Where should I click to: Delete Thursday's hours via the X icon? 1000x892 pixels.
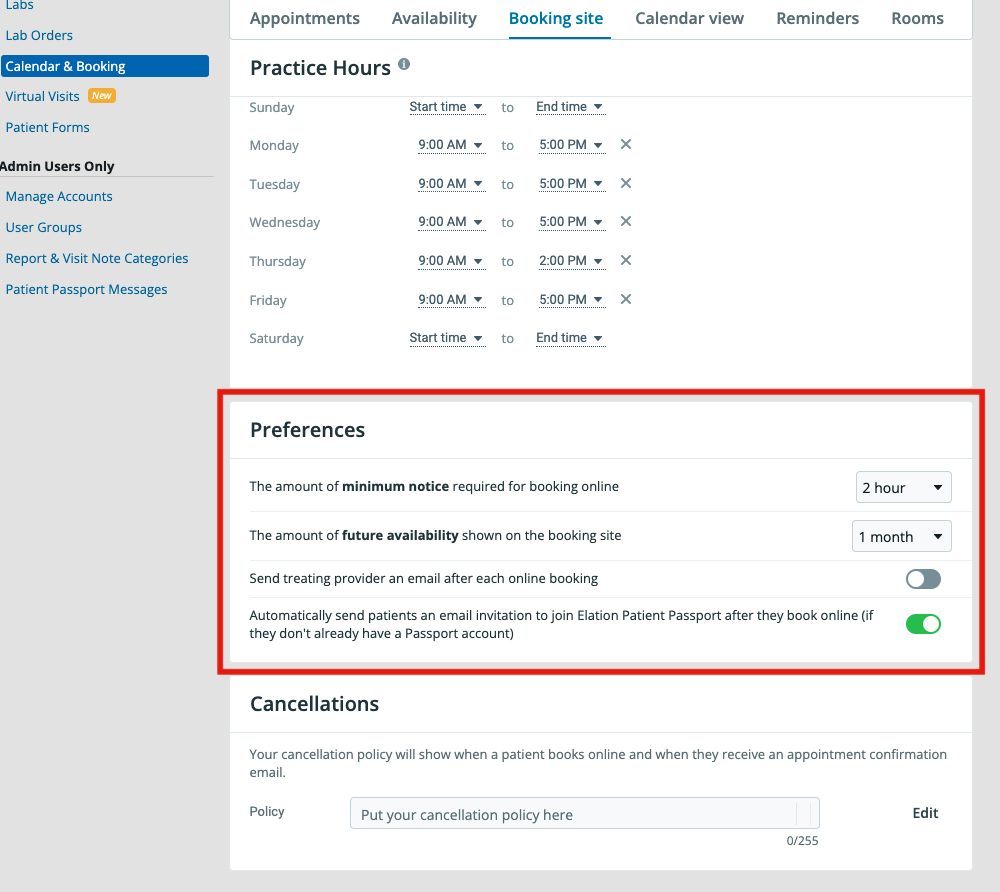pos(625,260)
